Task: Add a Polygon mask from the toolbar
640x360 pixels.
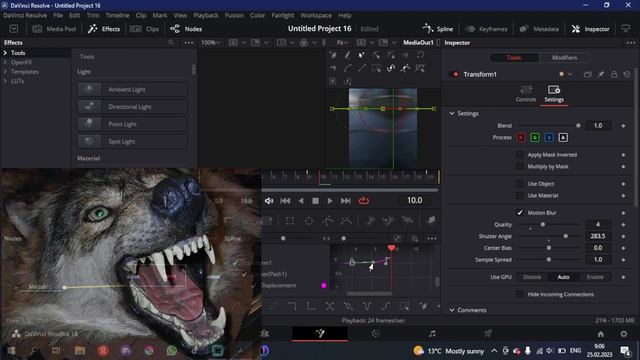Action: (x=328, y=221)
